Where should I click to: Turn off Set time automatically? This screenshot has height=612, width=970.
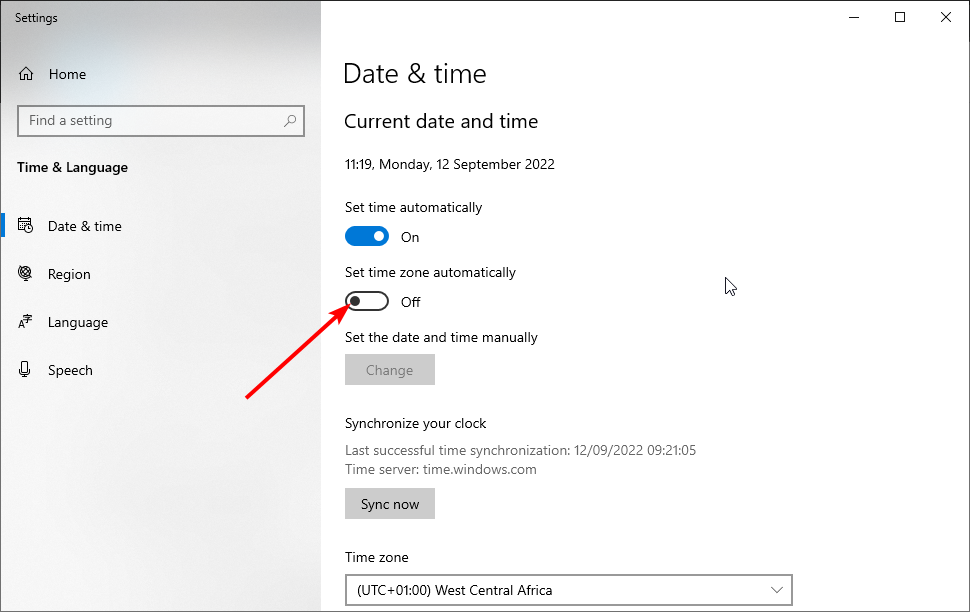(367, 236)
